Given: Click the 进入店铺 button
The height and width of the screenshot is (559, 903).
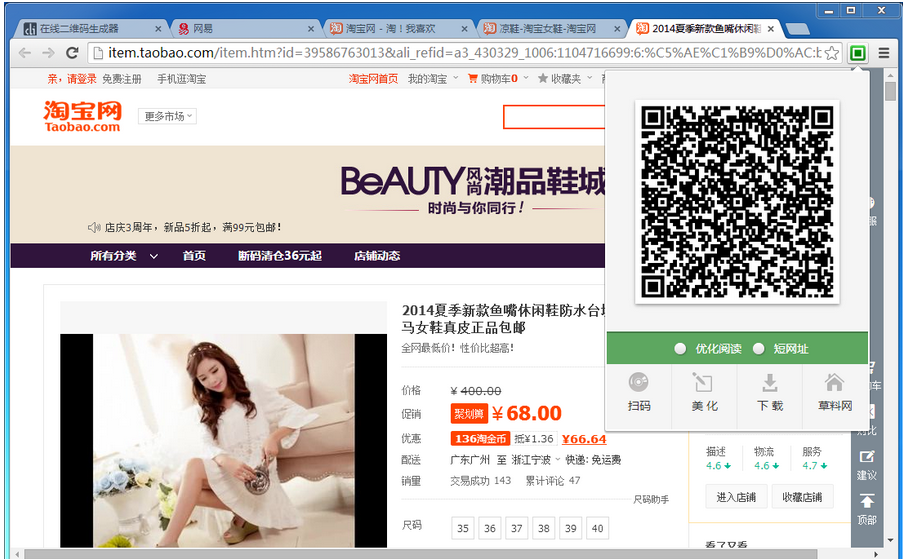Looking at the screenshot, I should (735, 497).
